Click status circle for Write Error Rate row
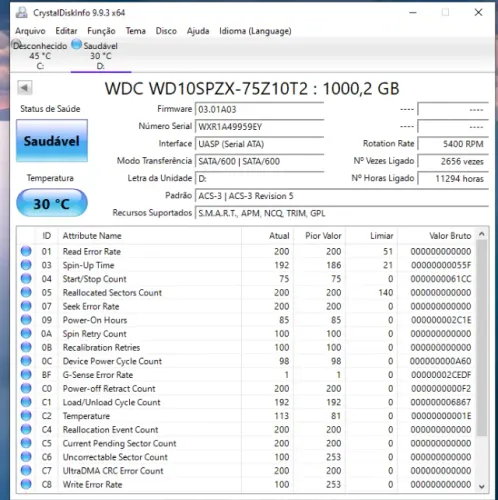 pyautogui.click(x=26, y=484)
